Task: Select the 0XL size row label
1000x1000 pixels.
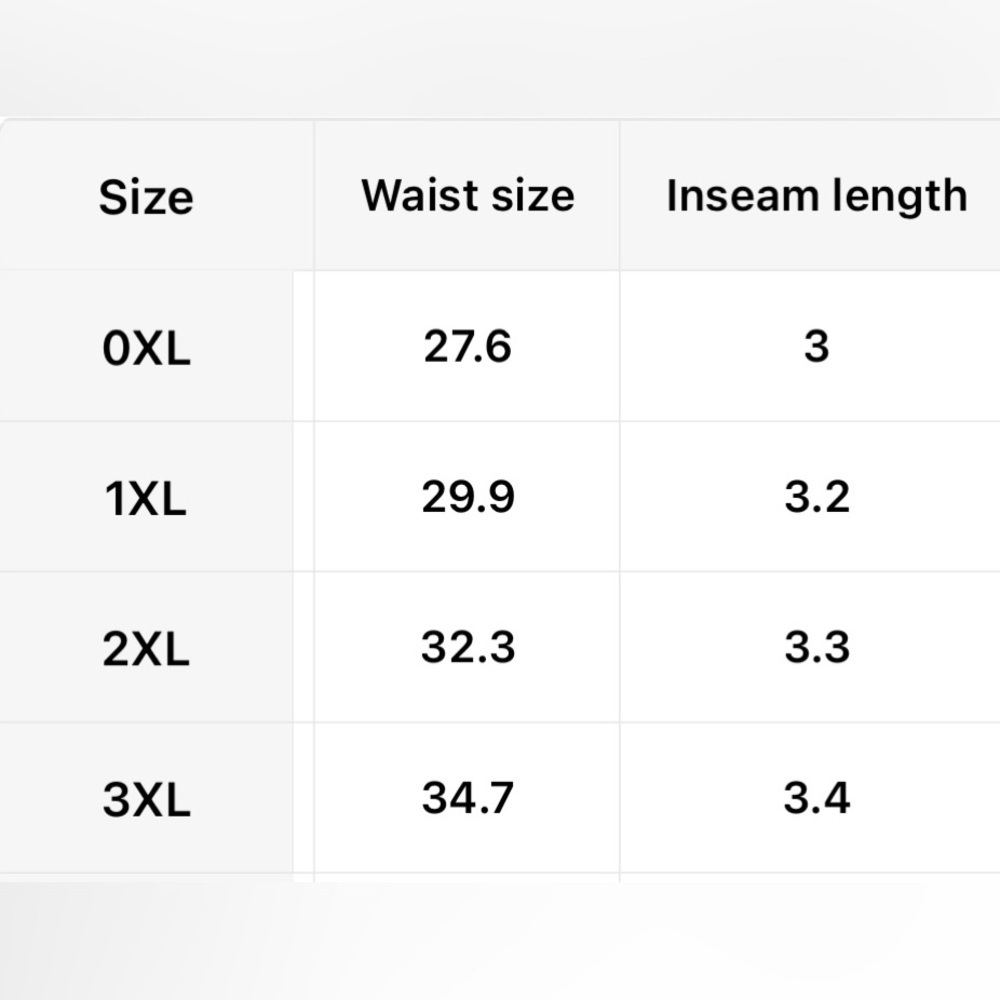Action: (146, 349)
